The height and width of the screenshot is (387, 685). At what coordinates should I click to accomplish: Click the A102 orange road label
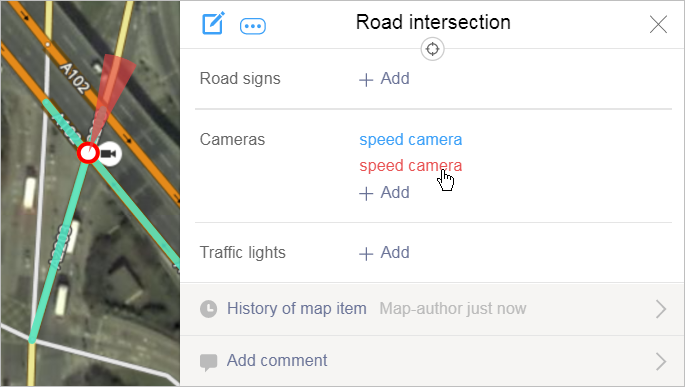pos(74,77)
